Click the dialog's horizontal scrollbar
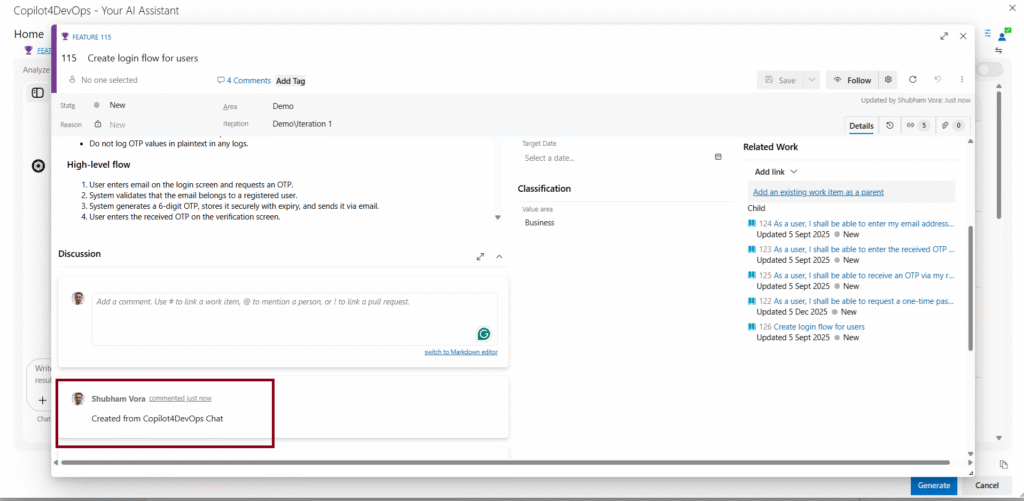This screenshot has height=501, width=1024. pos(505,462)
